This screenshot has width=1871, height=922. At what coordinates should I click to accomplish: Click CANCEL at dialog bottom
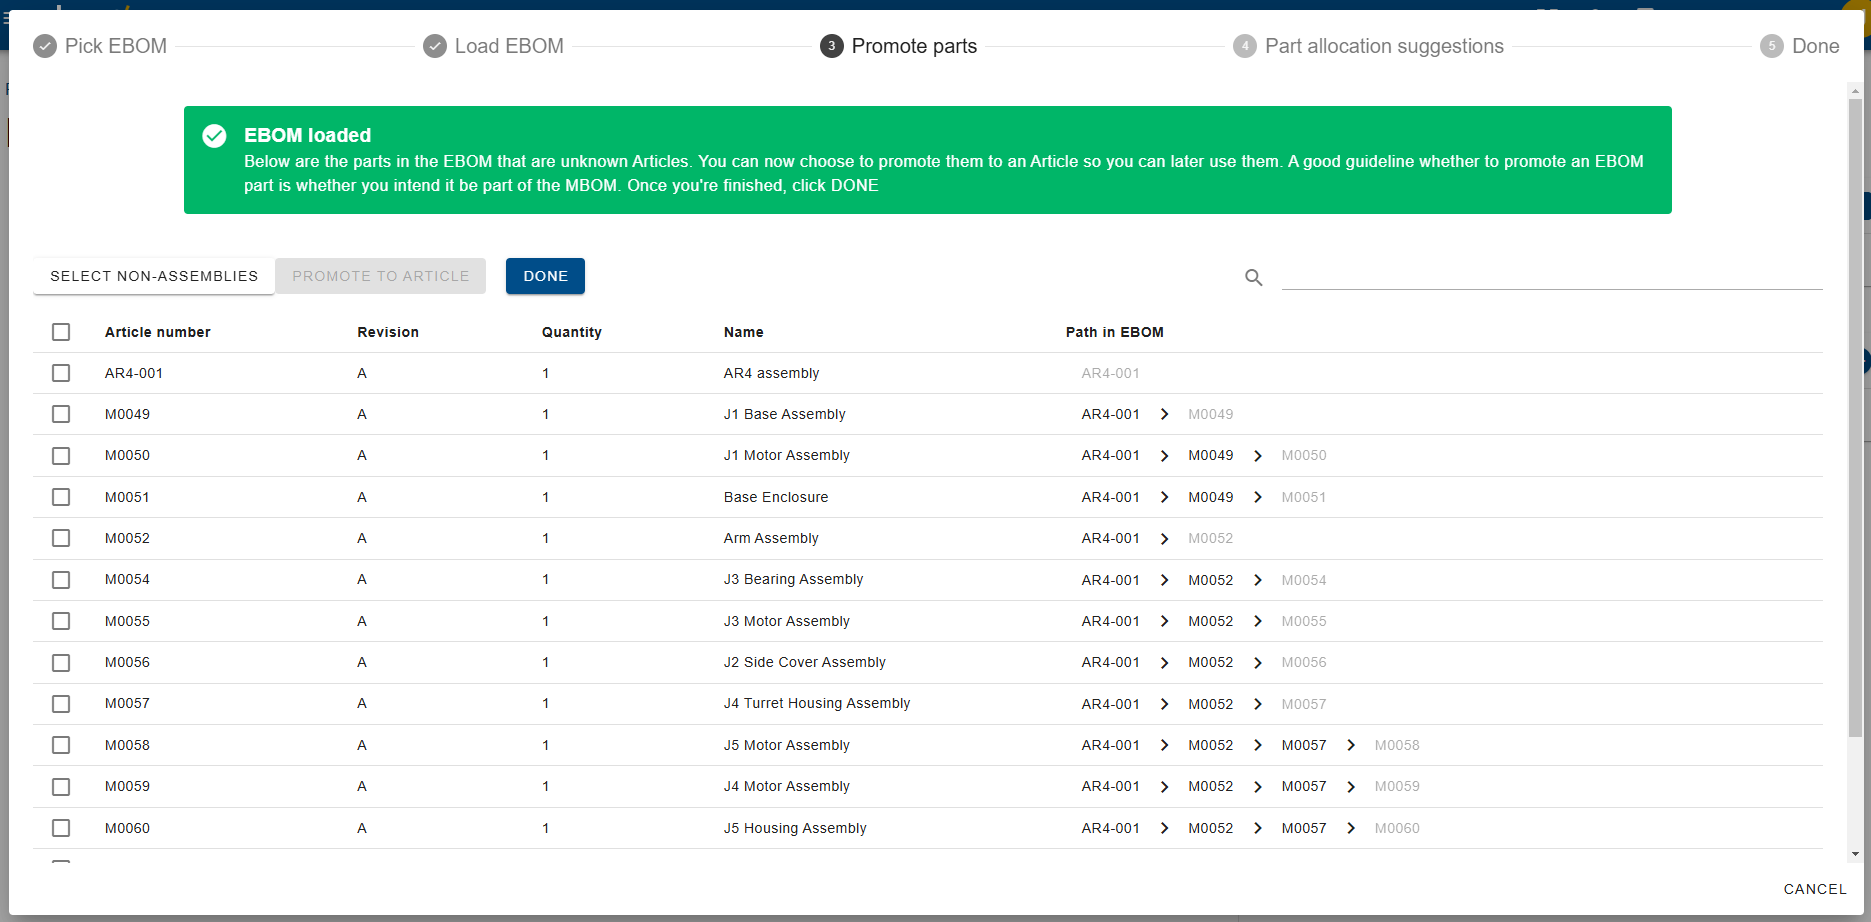(1815, 889)
